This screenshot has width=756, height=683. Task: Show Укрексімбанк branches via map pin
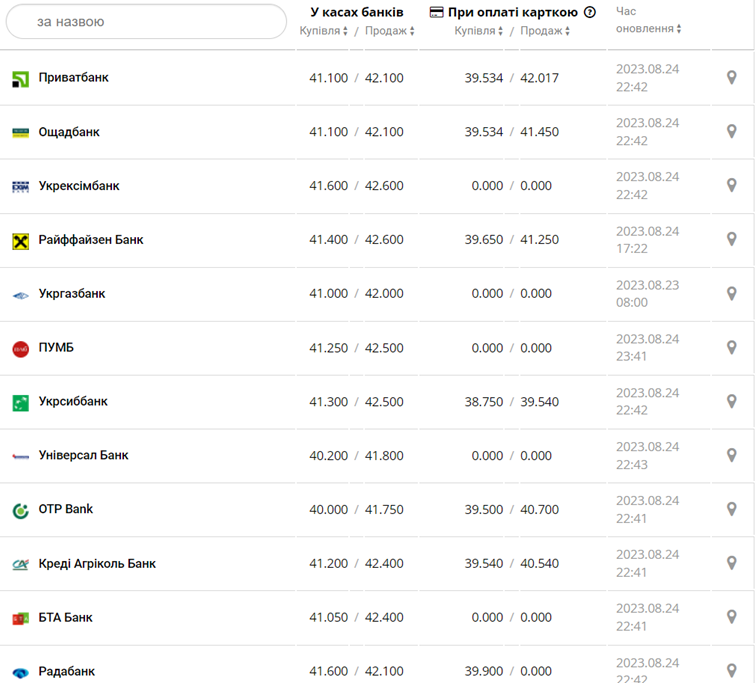tap(731, 186)
